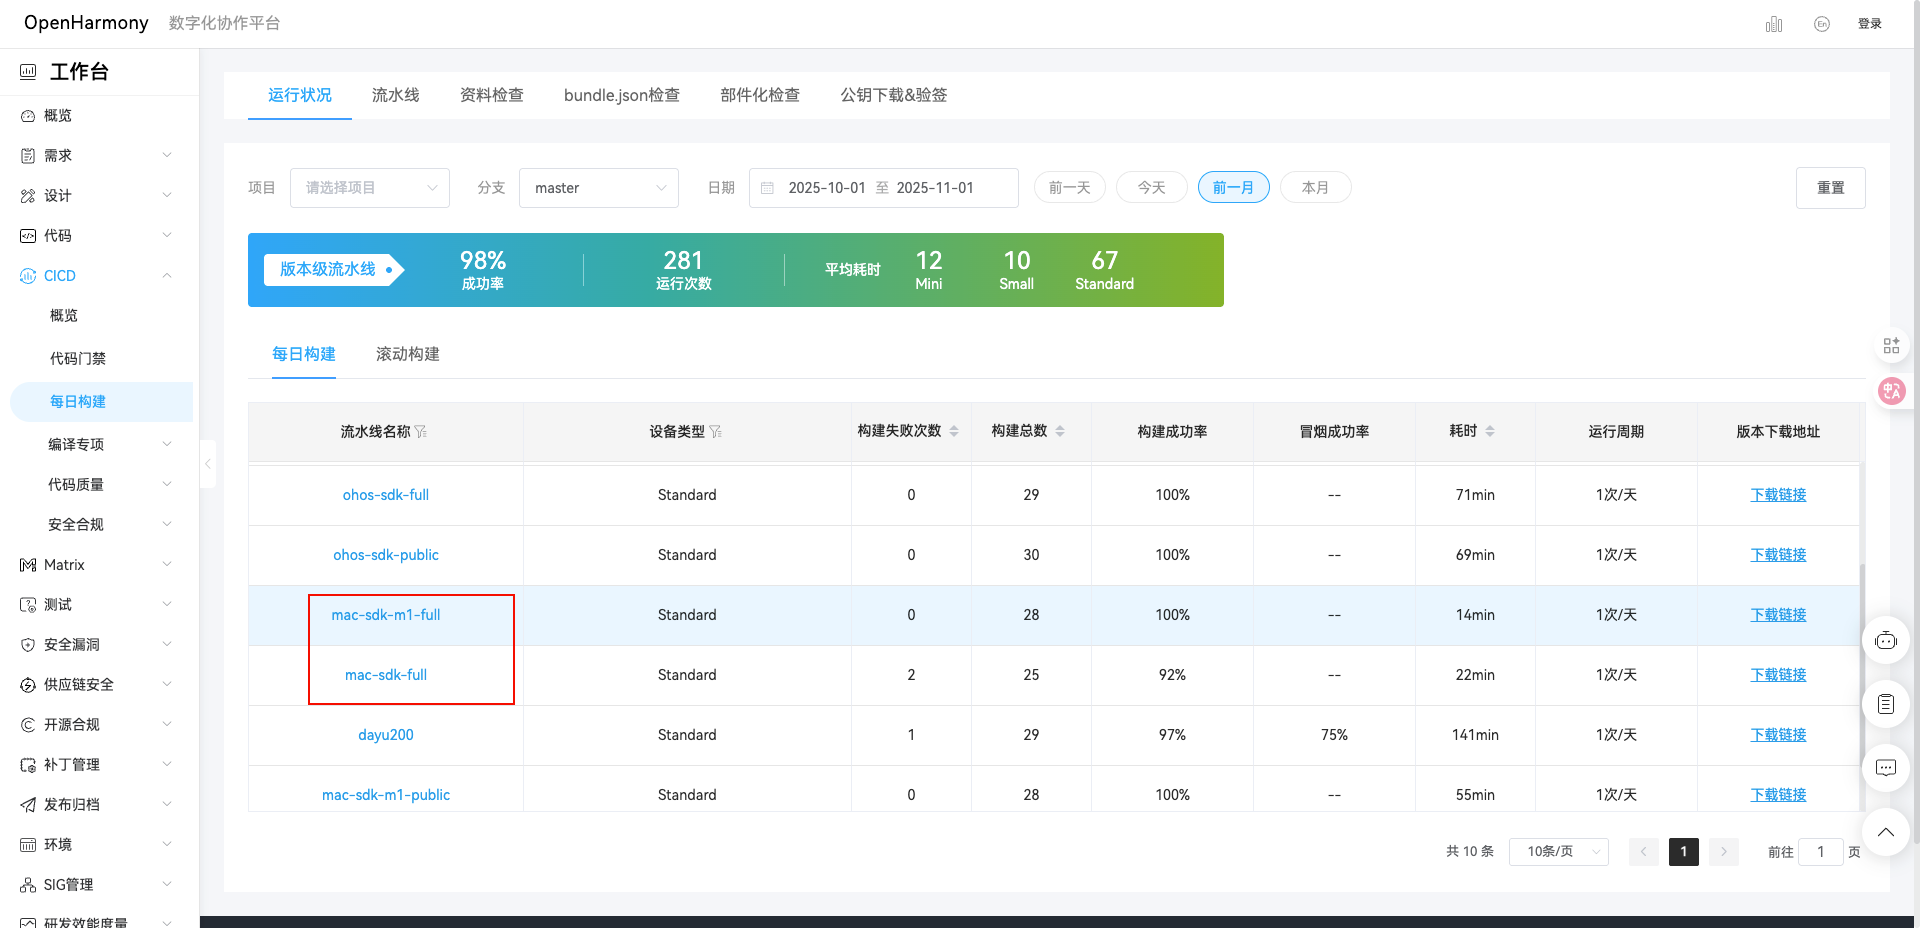Filter by 流水线名称 column filter icon

pos(421,432)
